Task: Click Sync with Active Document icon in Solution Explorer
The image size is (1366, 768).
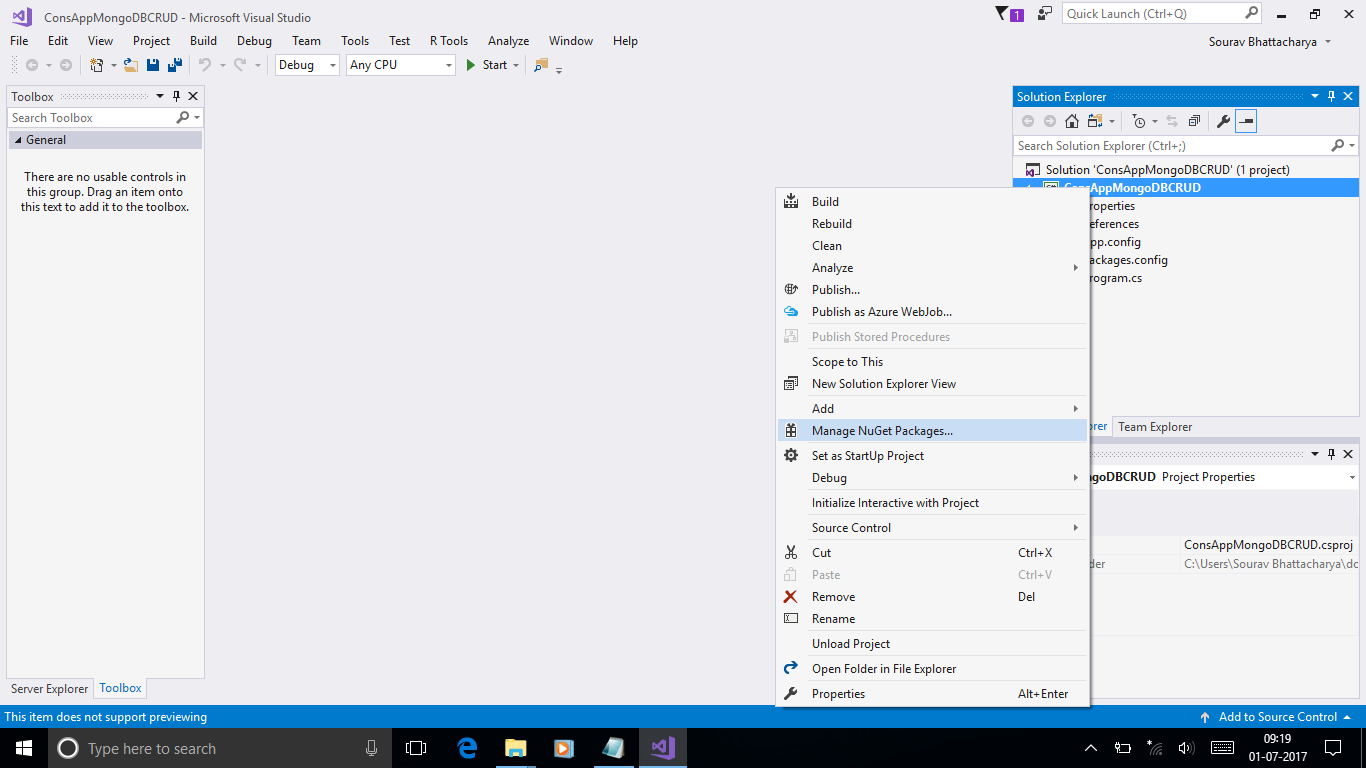Action: [1172, 121]
